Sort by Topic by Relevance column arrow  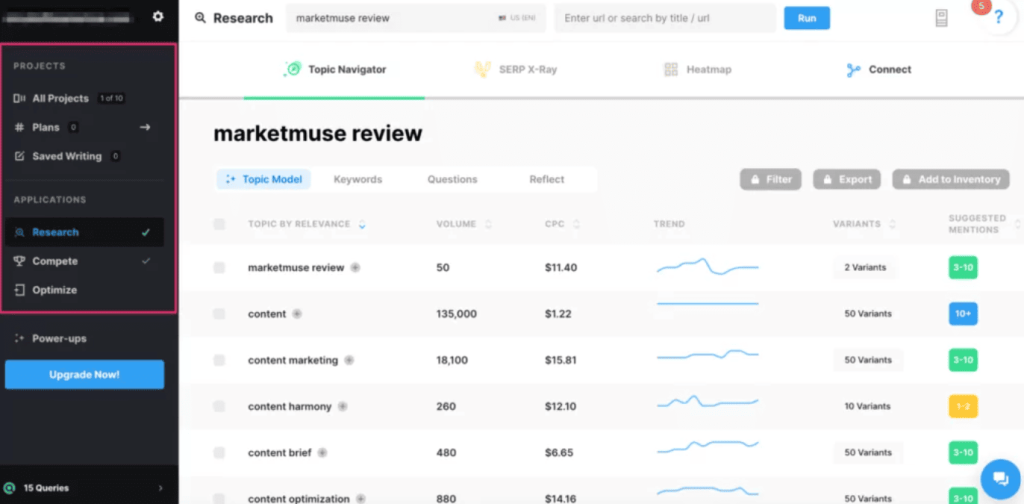(x=362, y=224)
